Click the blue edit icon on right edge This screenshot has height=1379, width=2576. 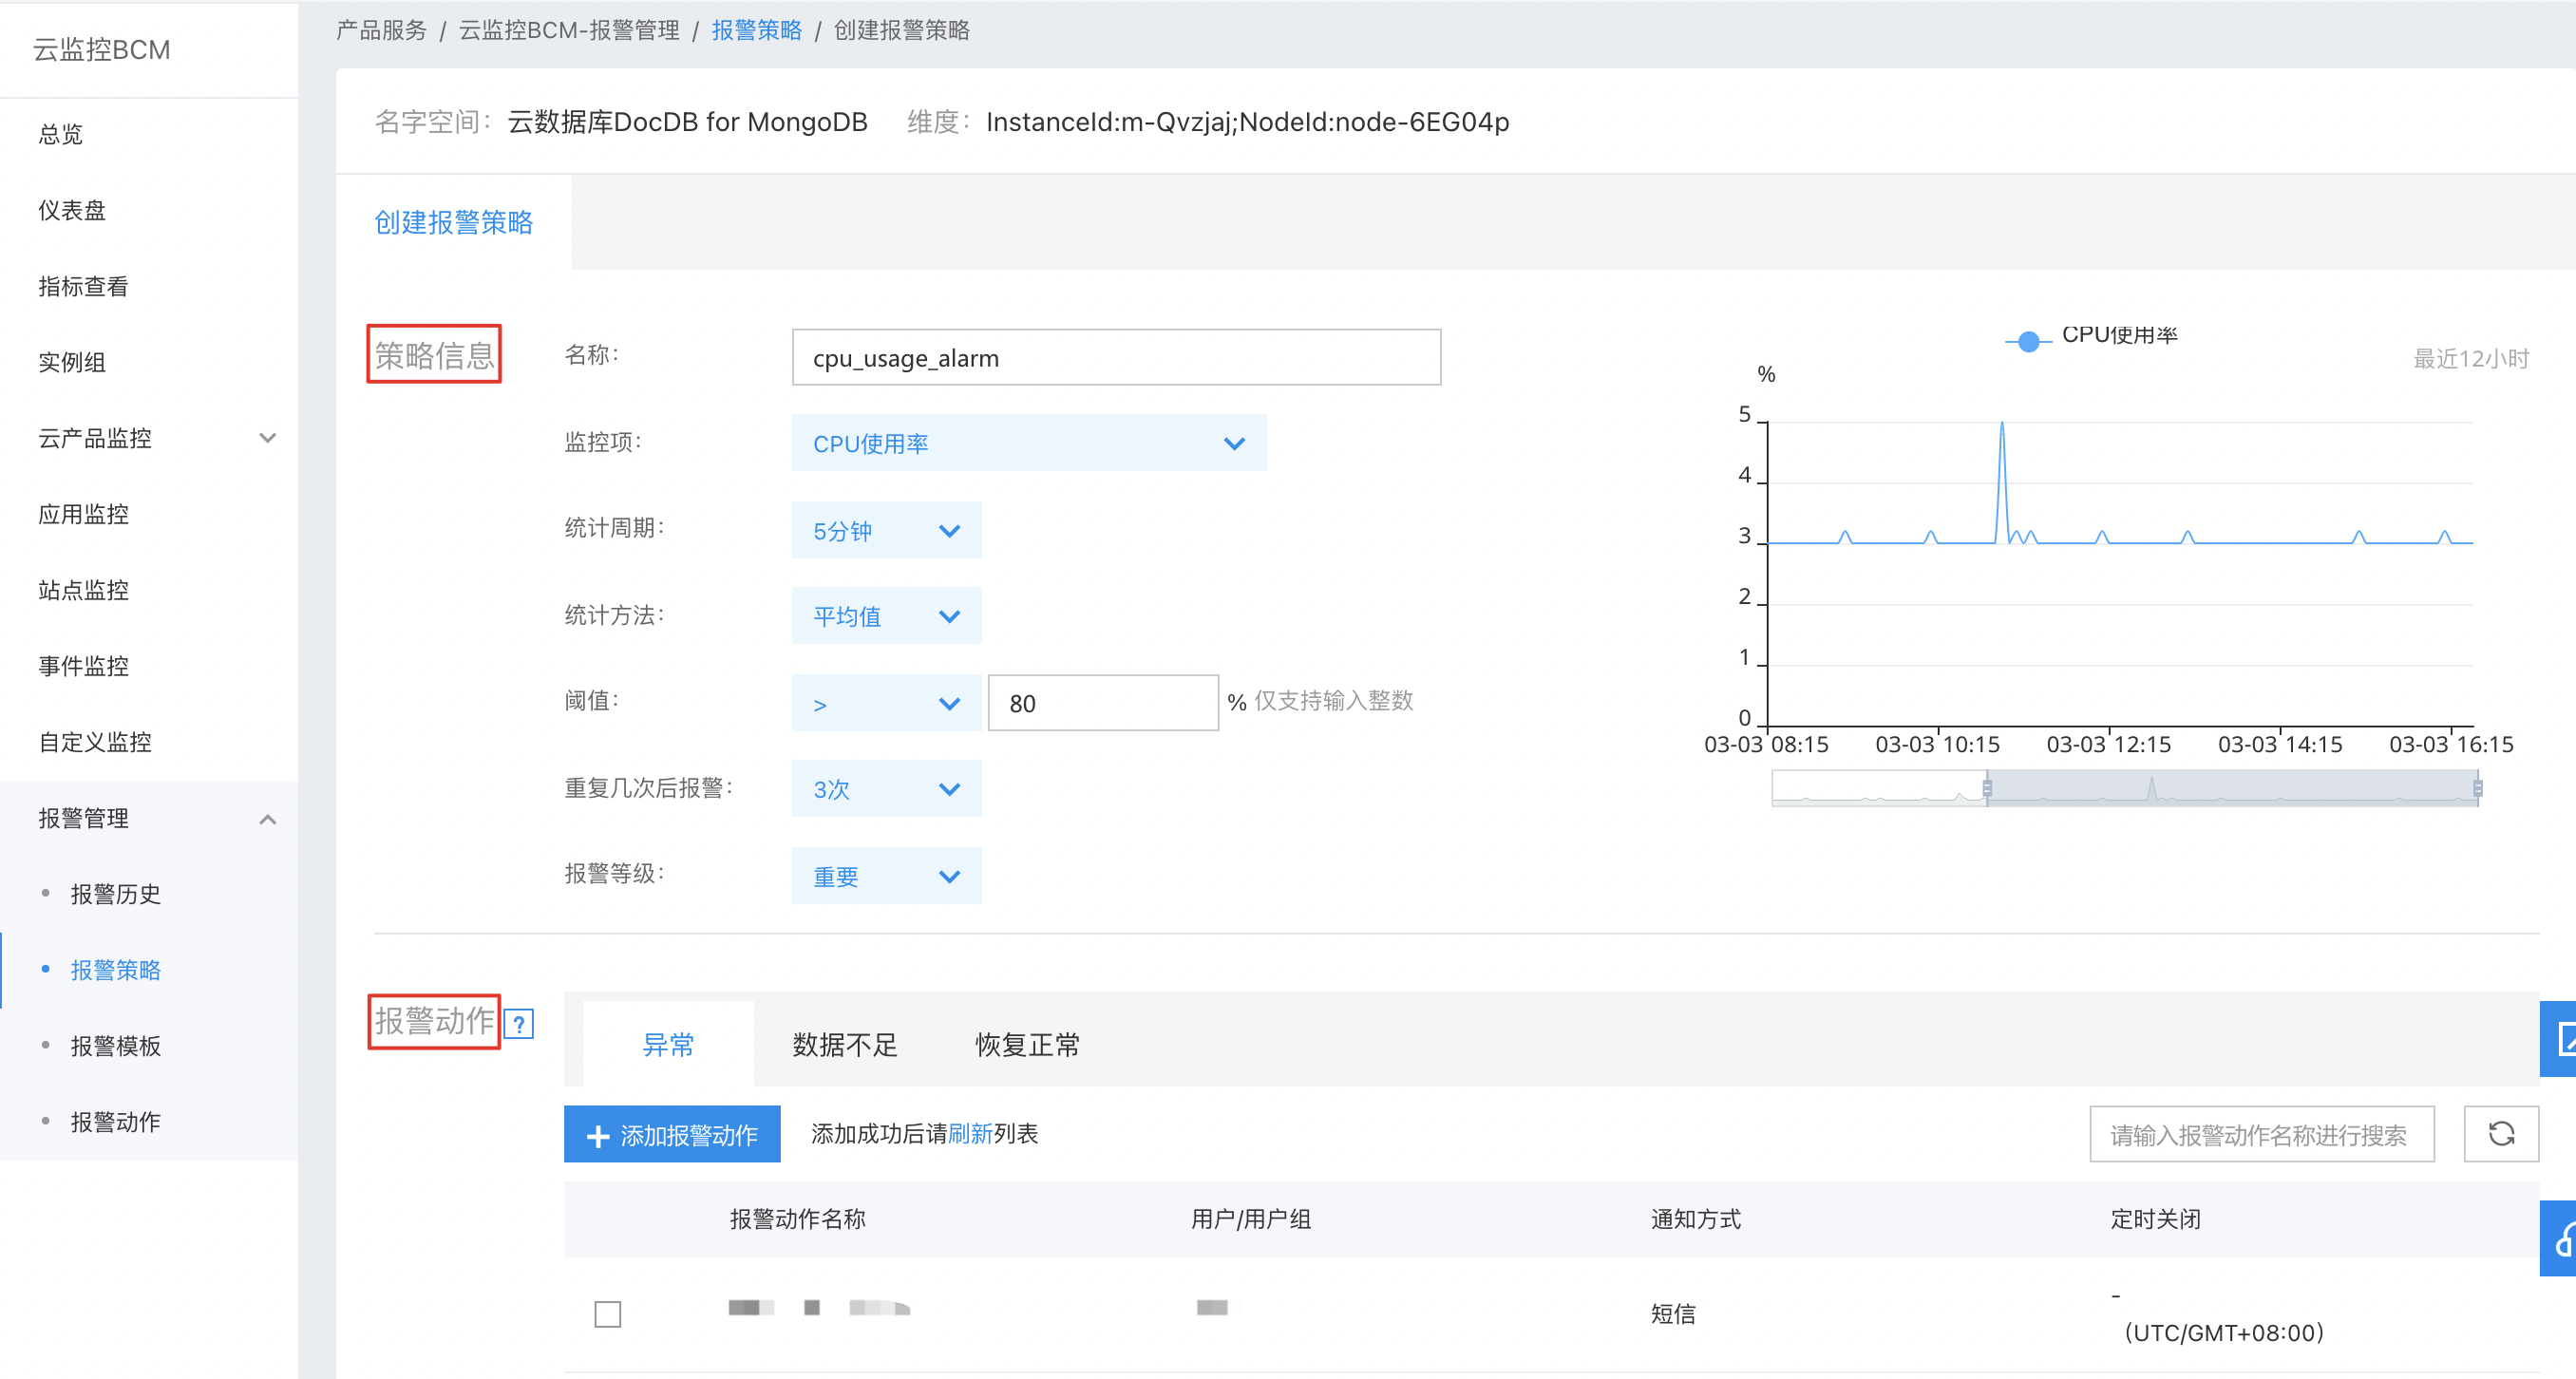coord(2560,1038)
